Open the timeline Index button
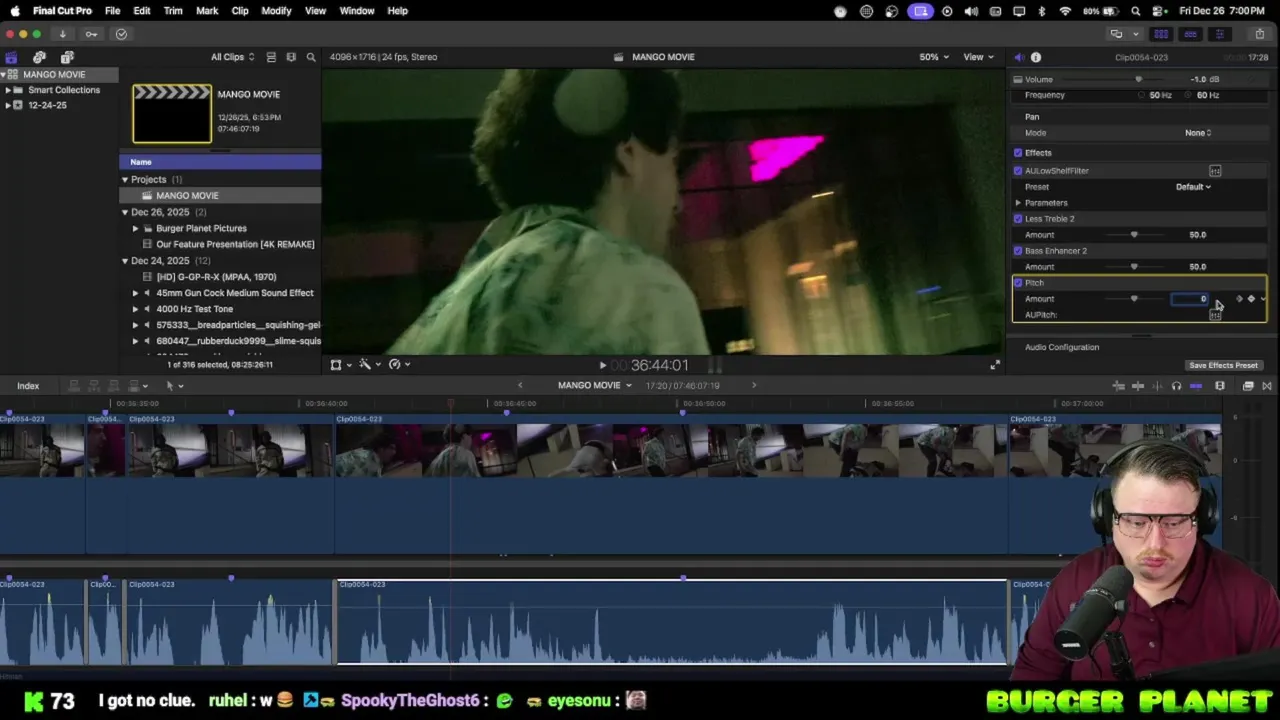This screenshot has width=1280, height=720. click(x=28, y=386)
